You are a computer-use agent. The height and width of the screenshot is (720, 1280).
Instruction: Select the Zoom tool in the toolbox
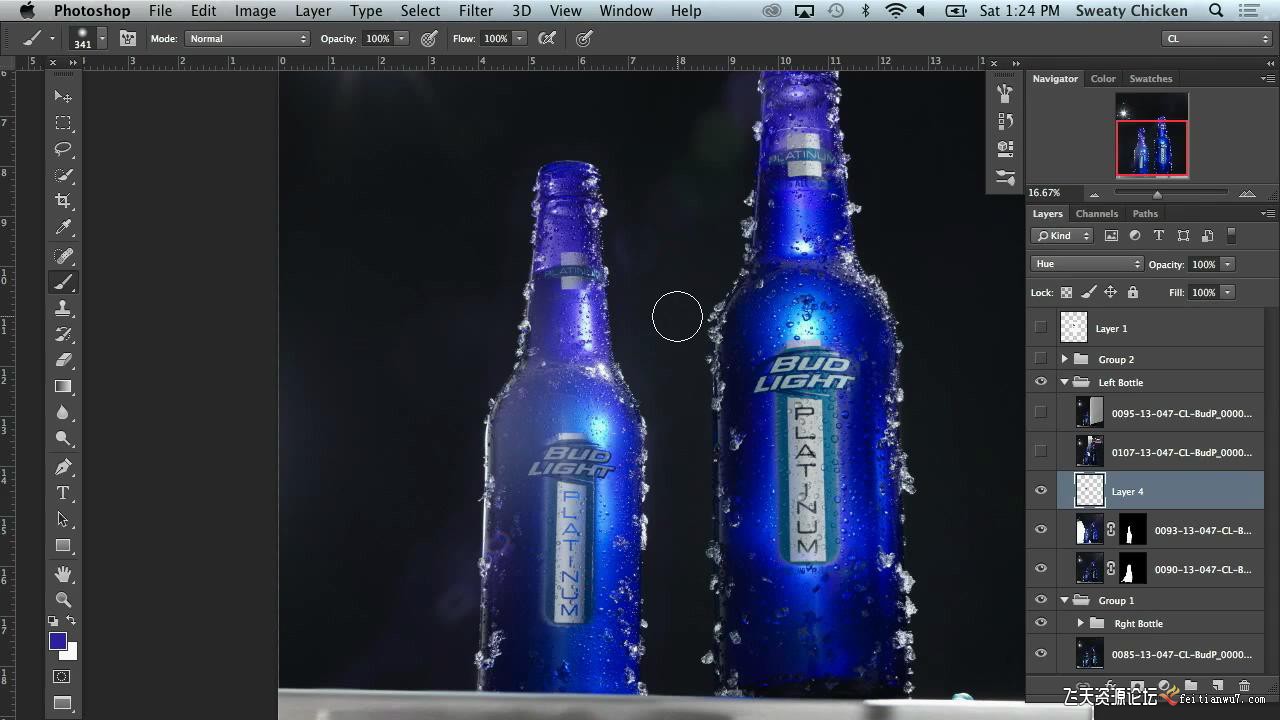coord(63,600)
